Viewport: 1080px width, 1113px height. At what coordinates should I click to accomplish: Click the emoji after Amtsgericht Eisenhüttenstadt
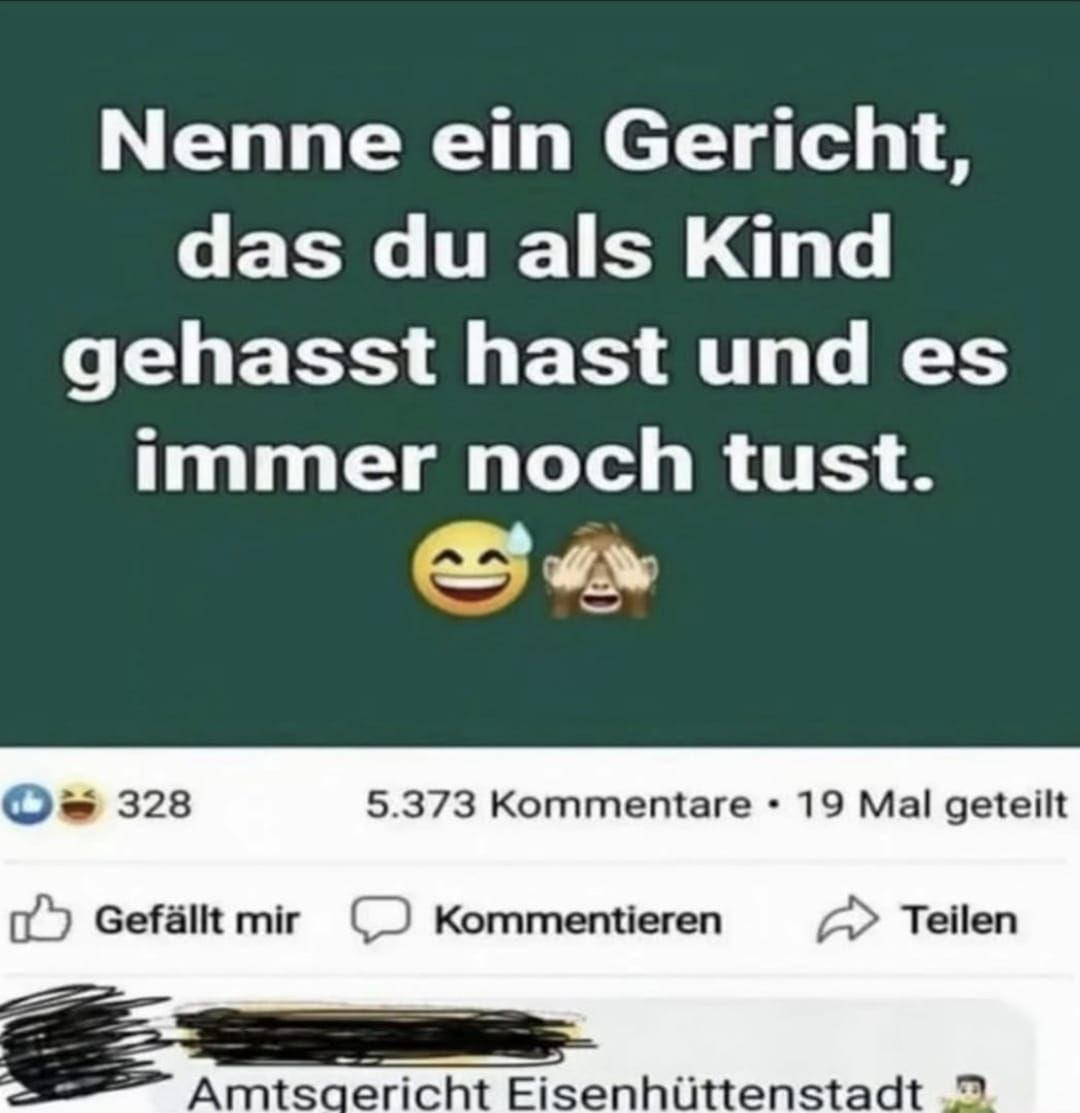(962, 1095)
